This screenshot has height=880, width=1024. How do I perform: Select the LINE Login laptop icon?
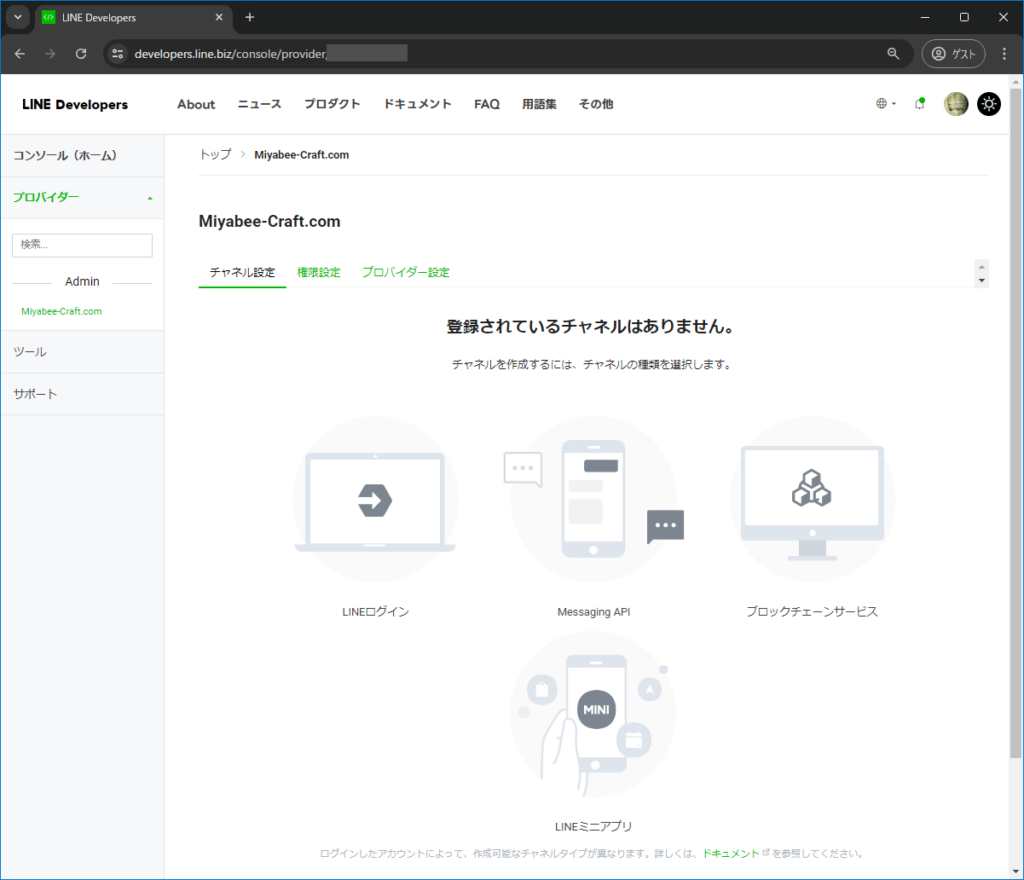(x=375, y=499)
